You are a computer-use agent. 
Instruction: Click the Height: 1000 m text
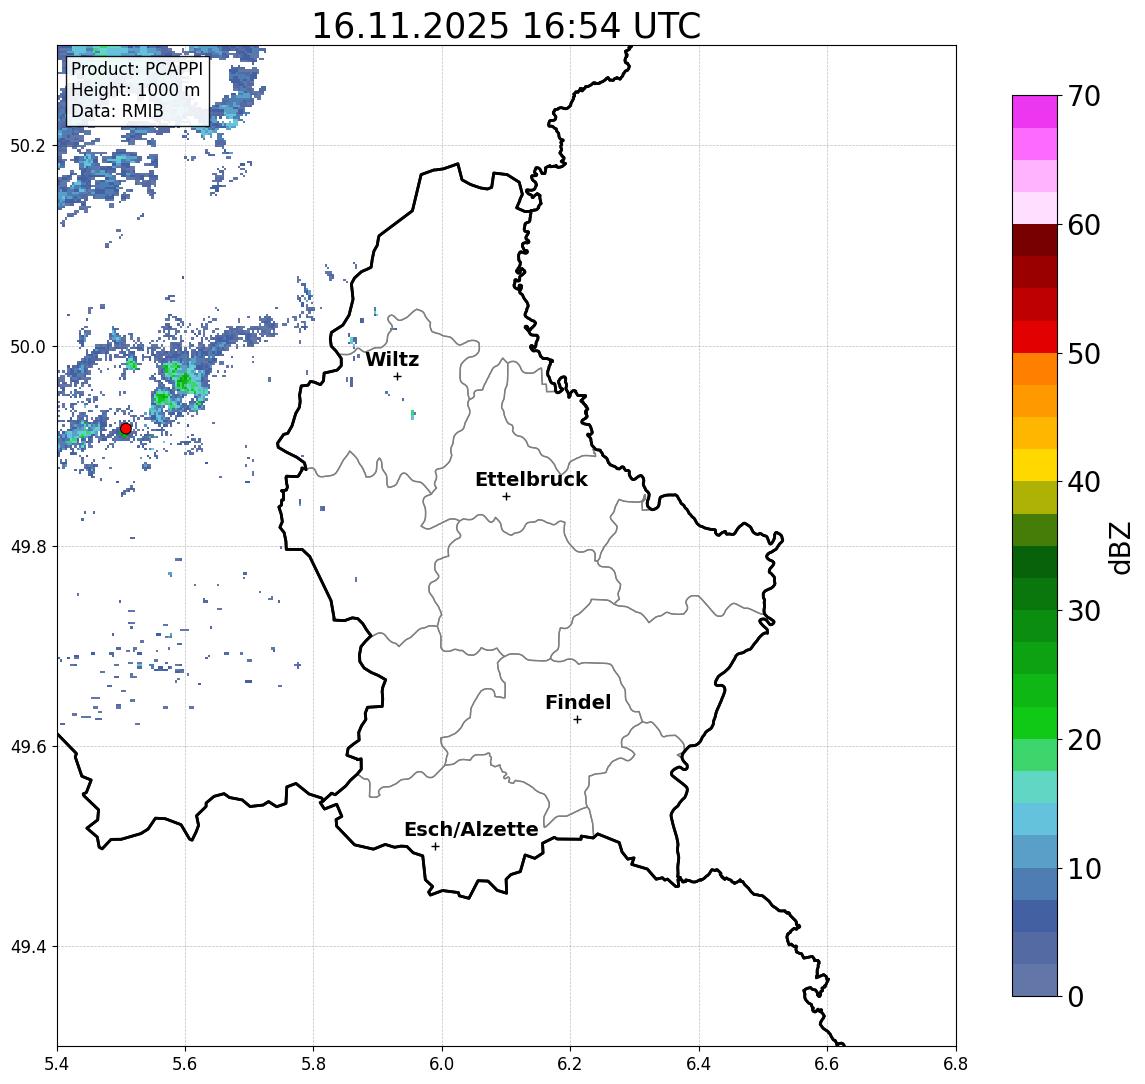pyautogui.click(x=135, y=90)
